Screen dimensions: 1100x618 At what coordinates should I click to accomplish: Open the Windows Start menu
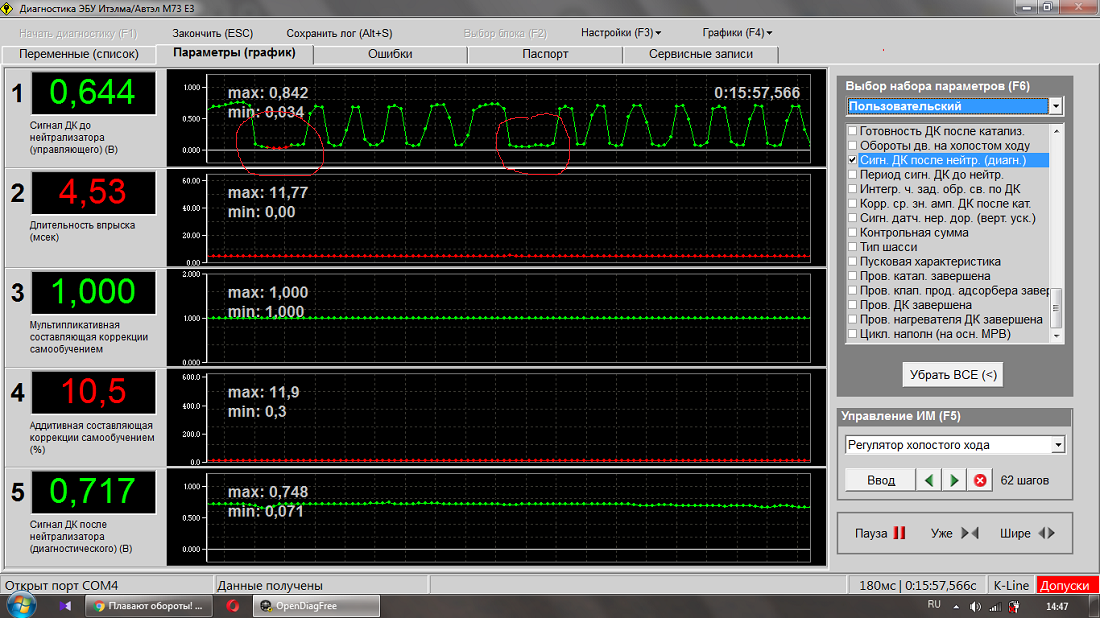[21, 605]
